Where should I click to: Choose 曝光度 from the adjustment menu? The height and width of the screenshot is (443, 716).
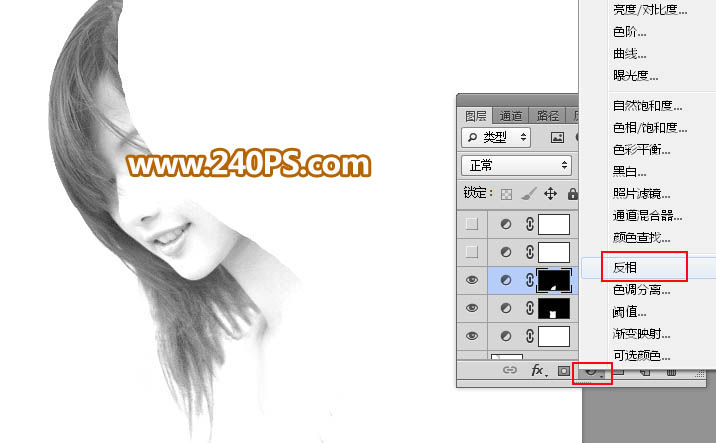[636, 76]
